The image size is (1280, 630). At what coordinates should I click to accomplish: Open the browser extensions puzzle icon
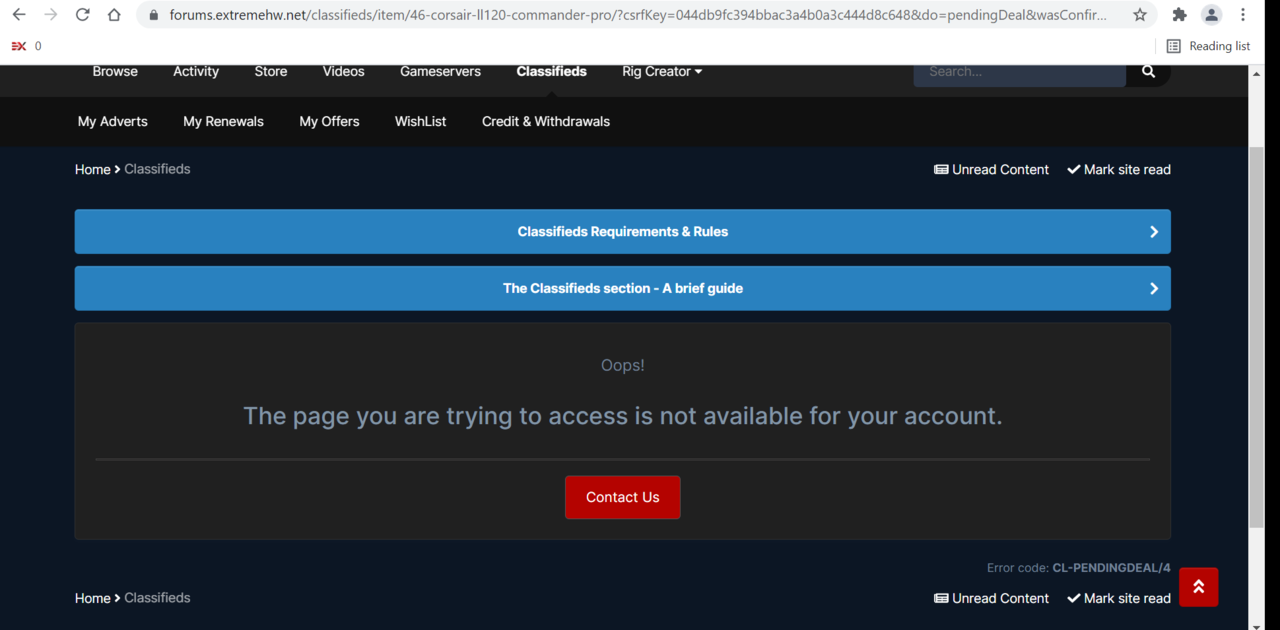pos(1180,15)
